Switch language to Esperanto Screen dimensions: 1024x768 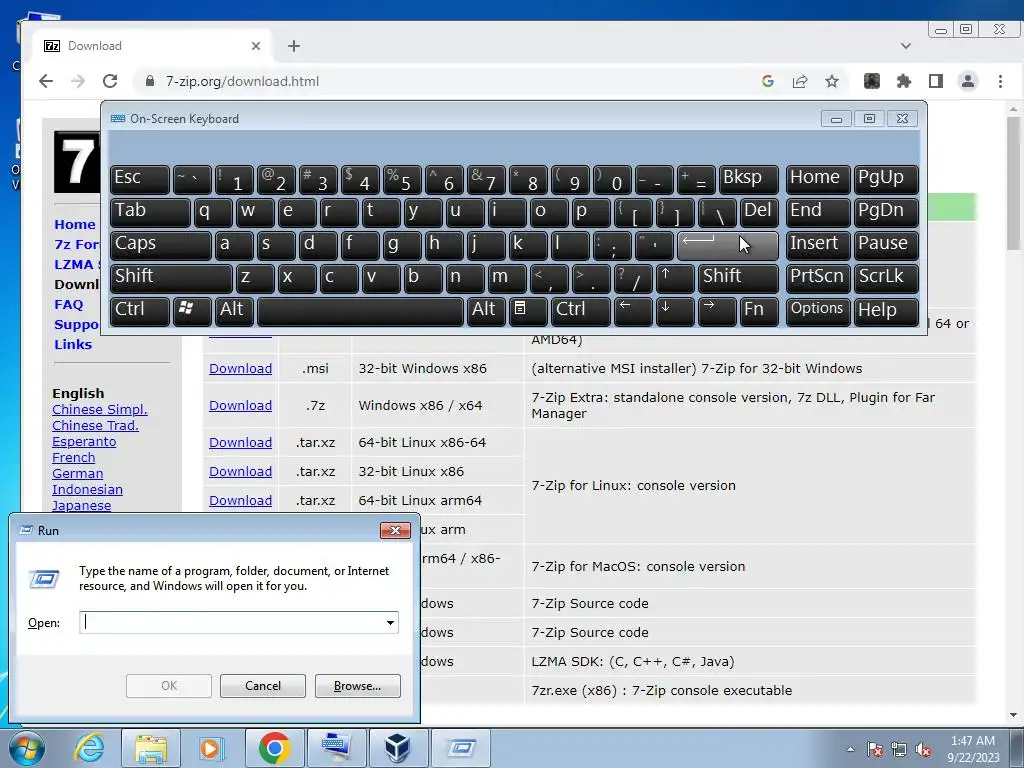coord(84,441)
